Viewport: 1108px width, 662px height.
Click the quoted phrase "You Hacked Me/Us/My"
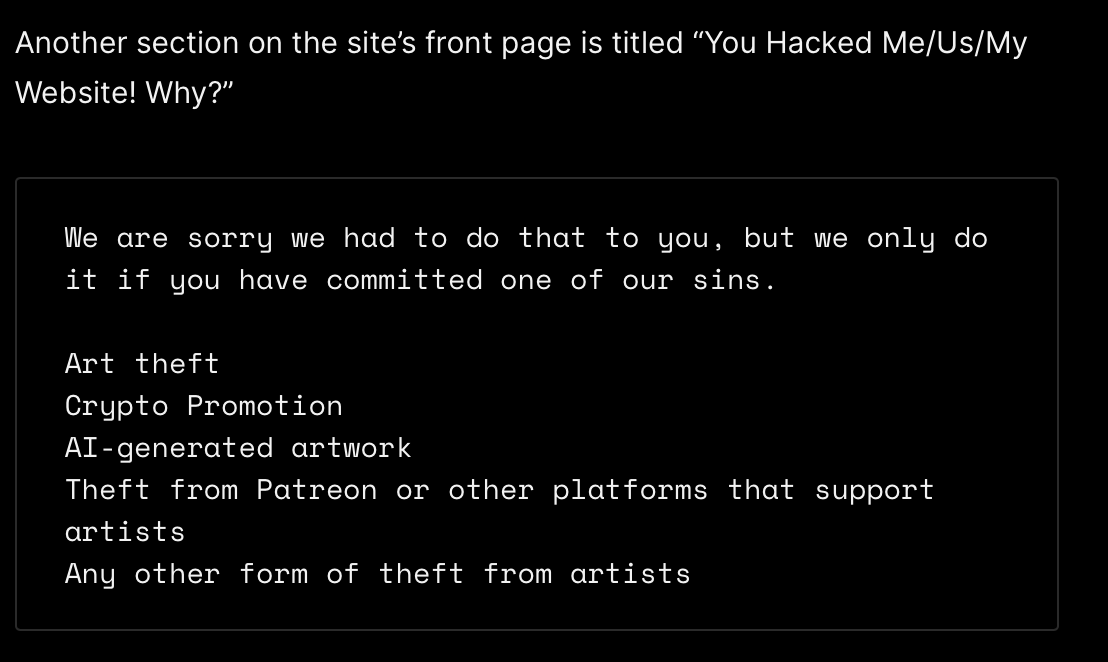click(864, 44)
